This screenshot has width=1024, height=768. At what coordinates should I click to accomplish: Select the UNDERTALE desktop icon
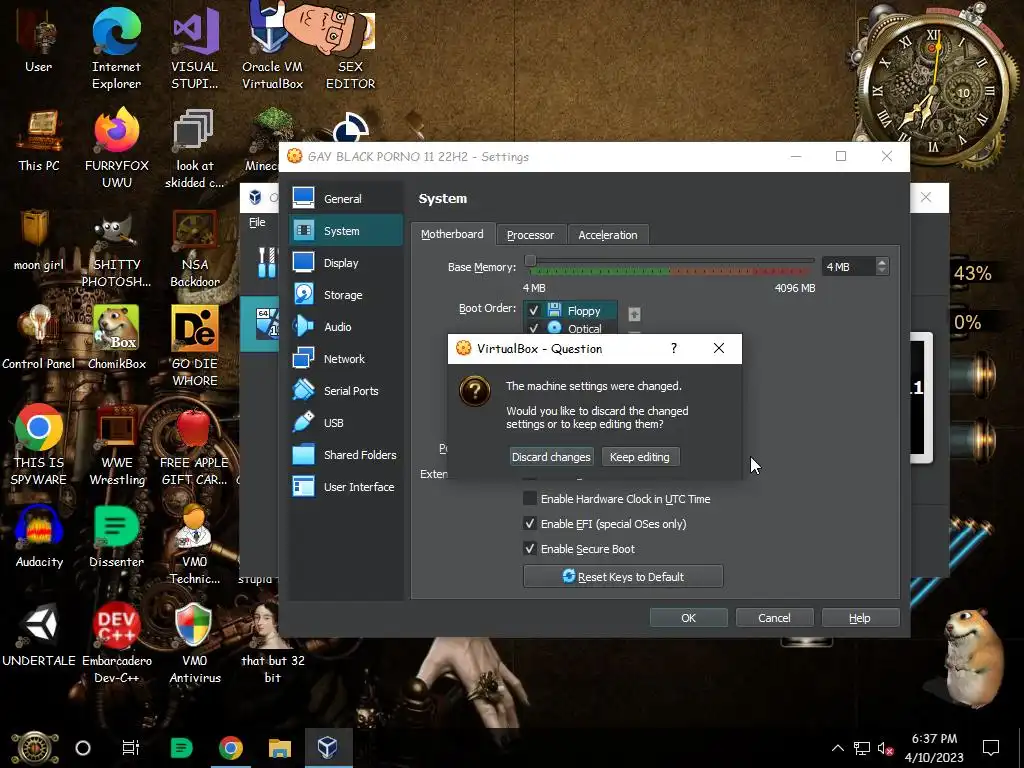[x=39, y=635]
